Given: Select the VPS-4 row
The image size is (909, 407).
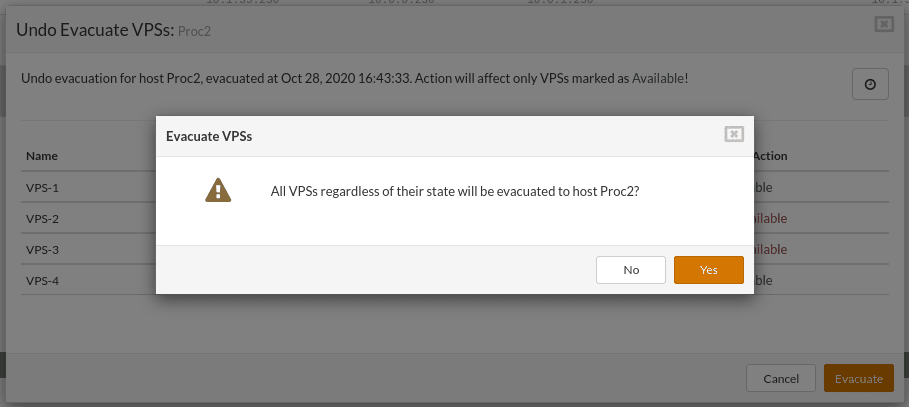Looking at the screenshot, I should tap(454, 280).
